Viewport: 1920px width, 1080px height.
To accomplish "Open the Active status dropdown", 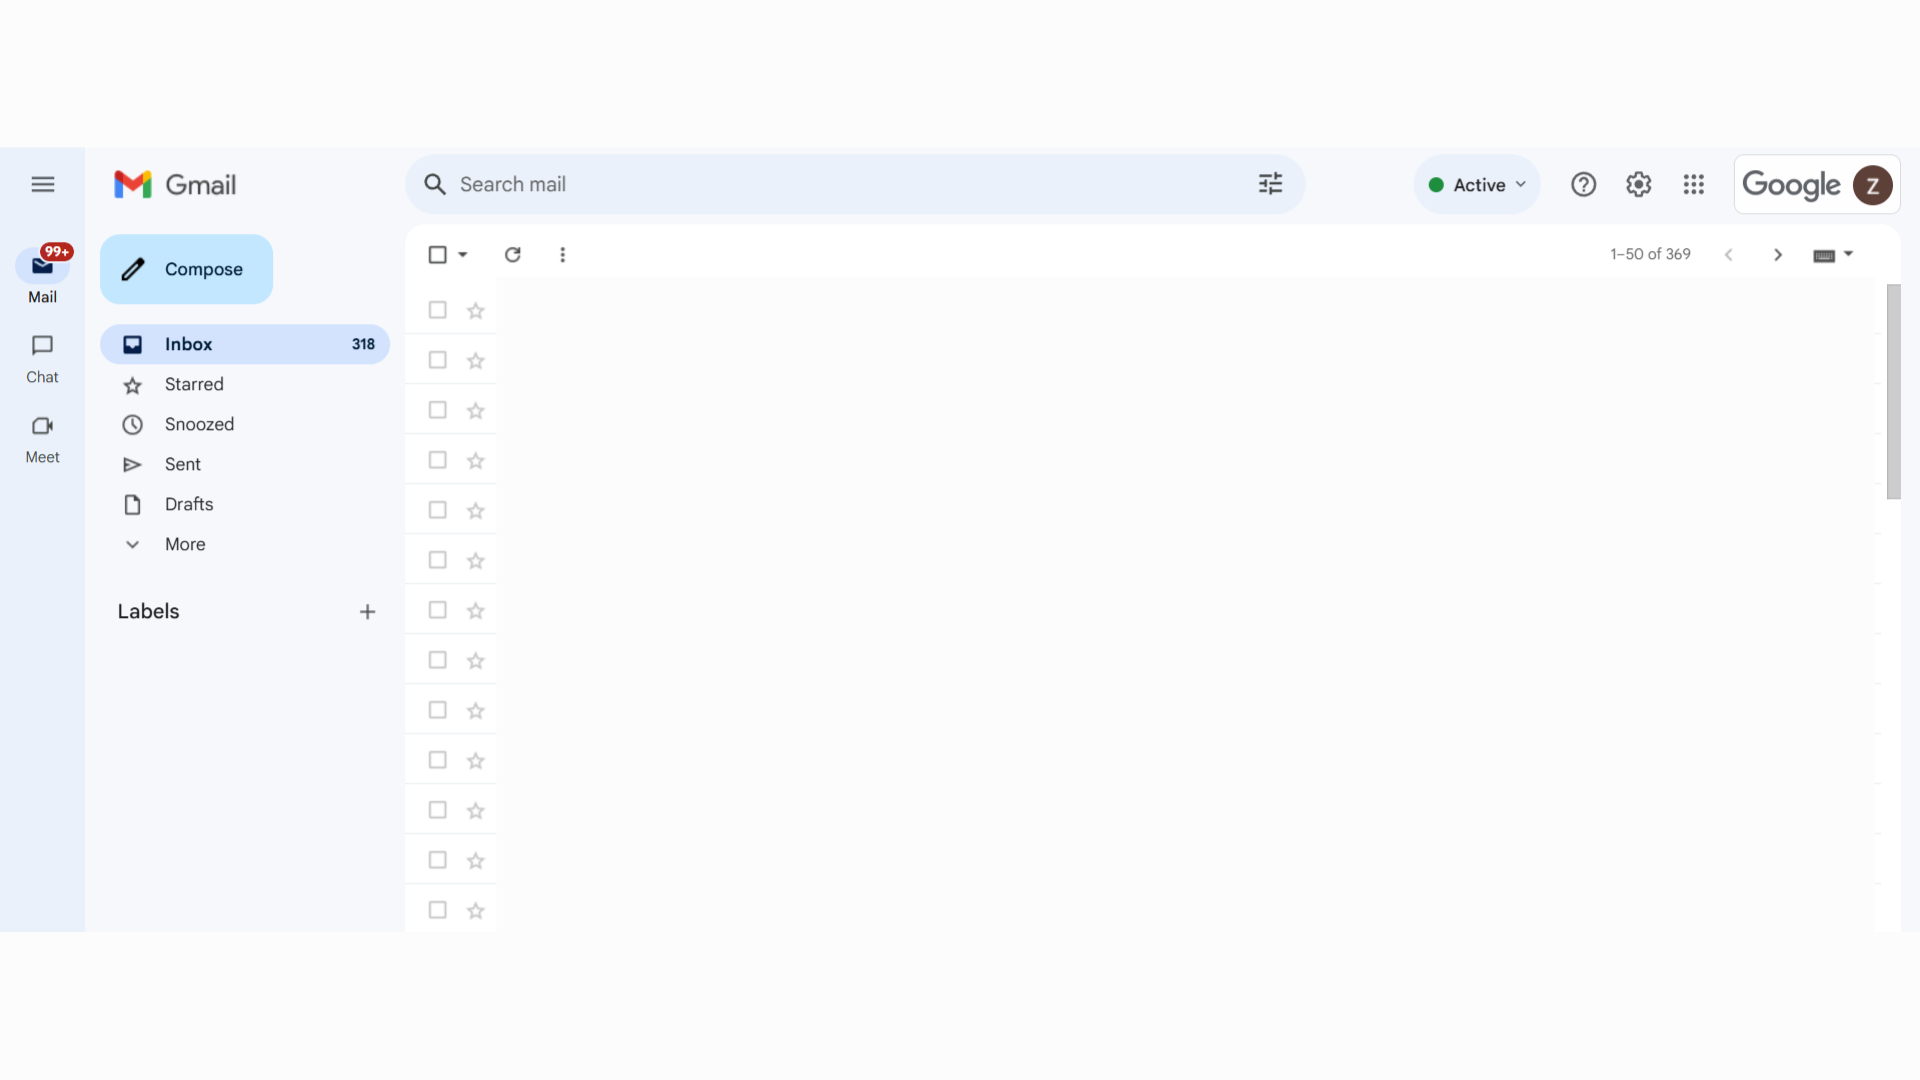I will [1477, 184].
